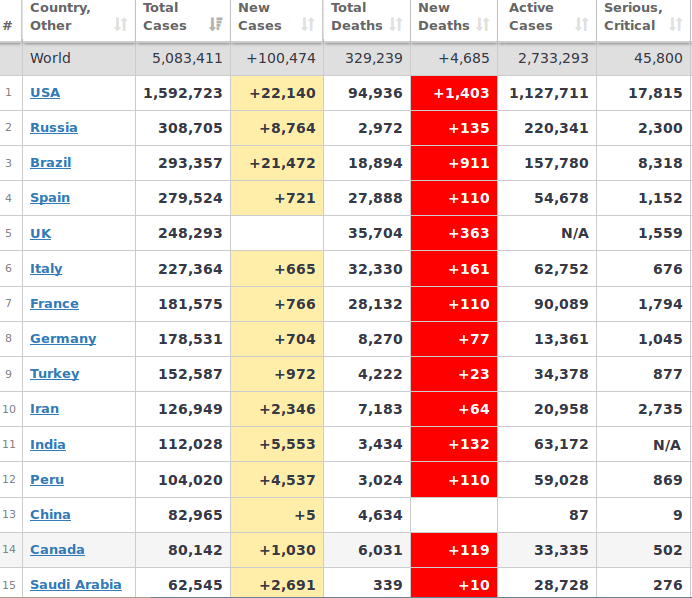Click the Saudi Arabia link
692x598 pixels.
point(76,585)
